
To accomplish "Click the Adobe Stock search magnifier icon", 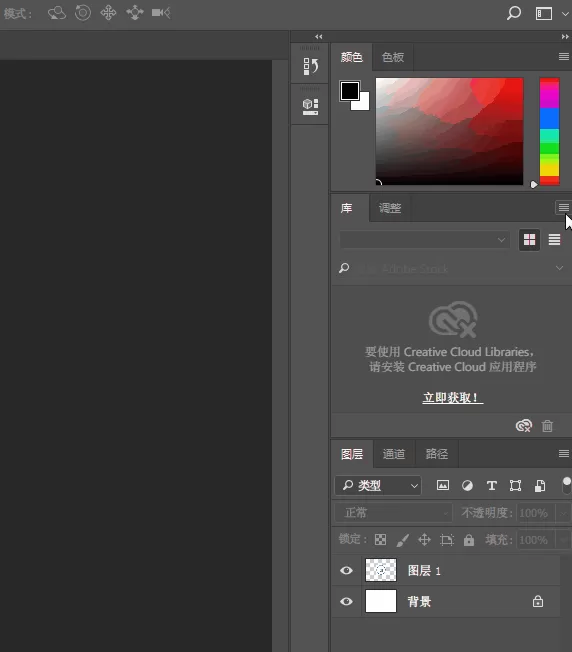I will [x=344, y=268].
